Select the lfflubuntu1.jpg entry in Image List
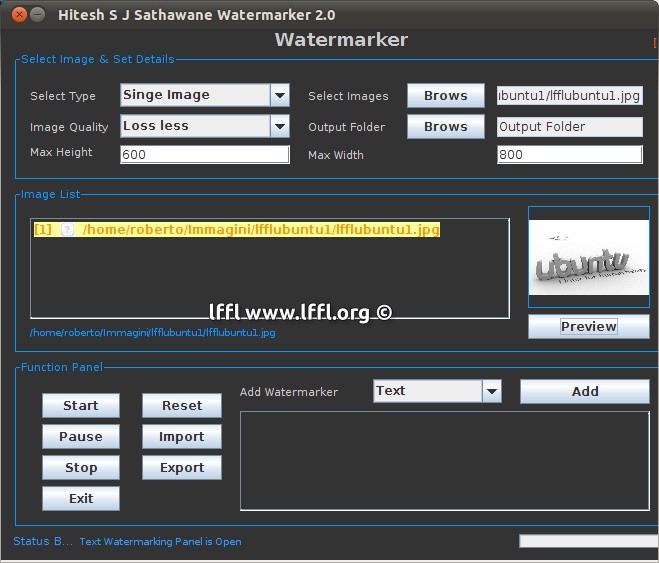 (260, 230)
